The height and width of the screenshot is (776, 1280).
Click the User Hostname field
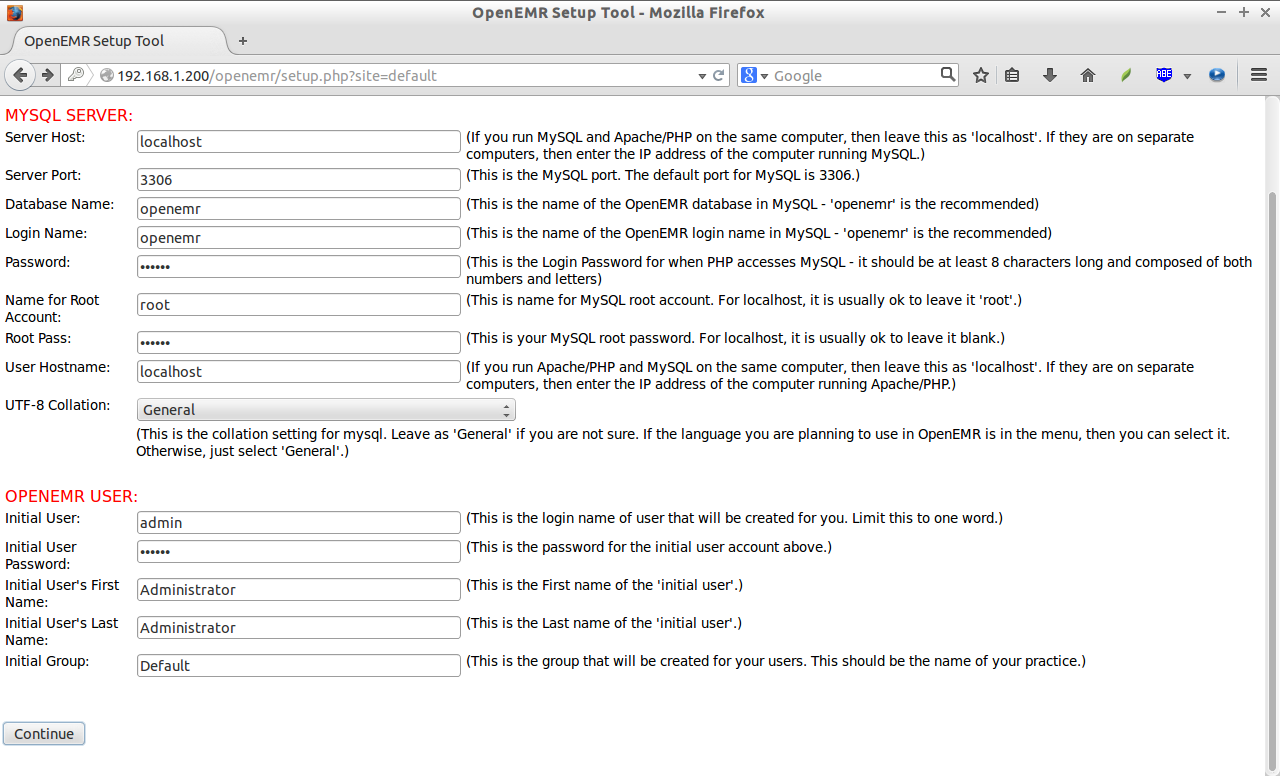pos(299,372)
